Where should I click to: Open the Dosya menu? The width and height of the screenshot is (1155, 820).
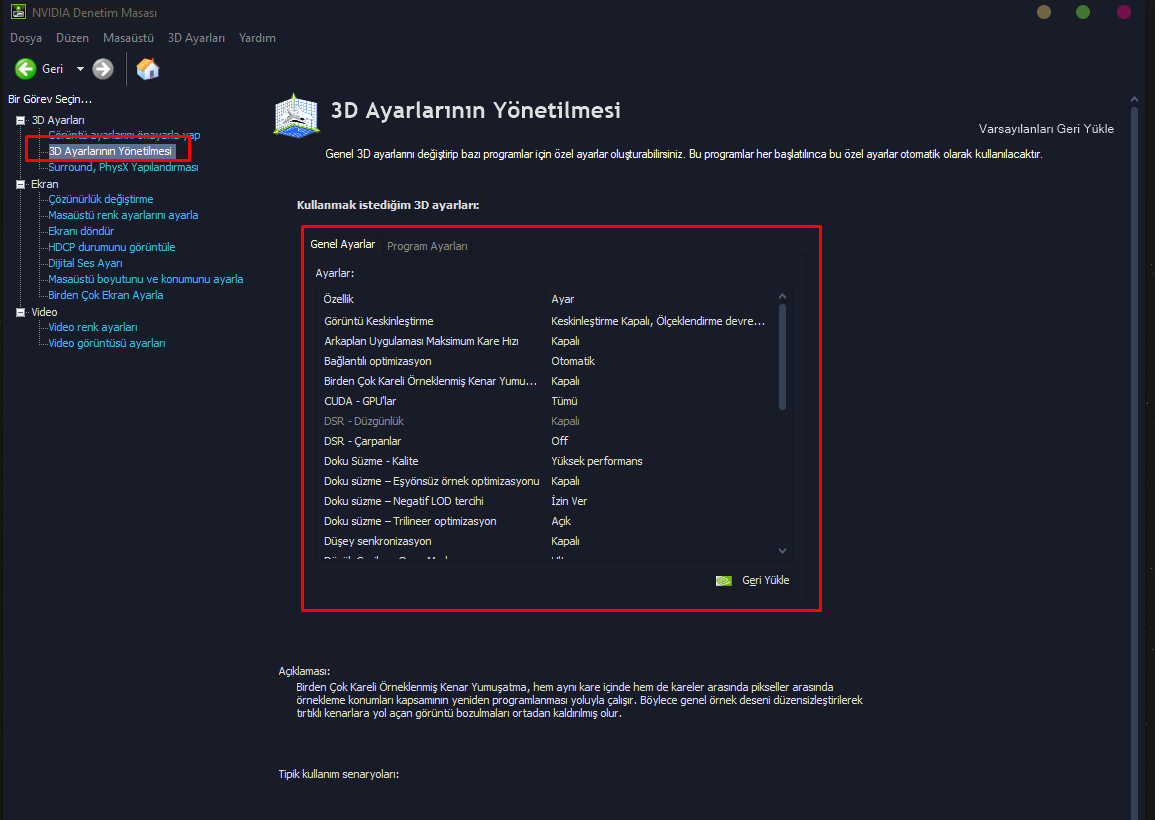(26, 38)
